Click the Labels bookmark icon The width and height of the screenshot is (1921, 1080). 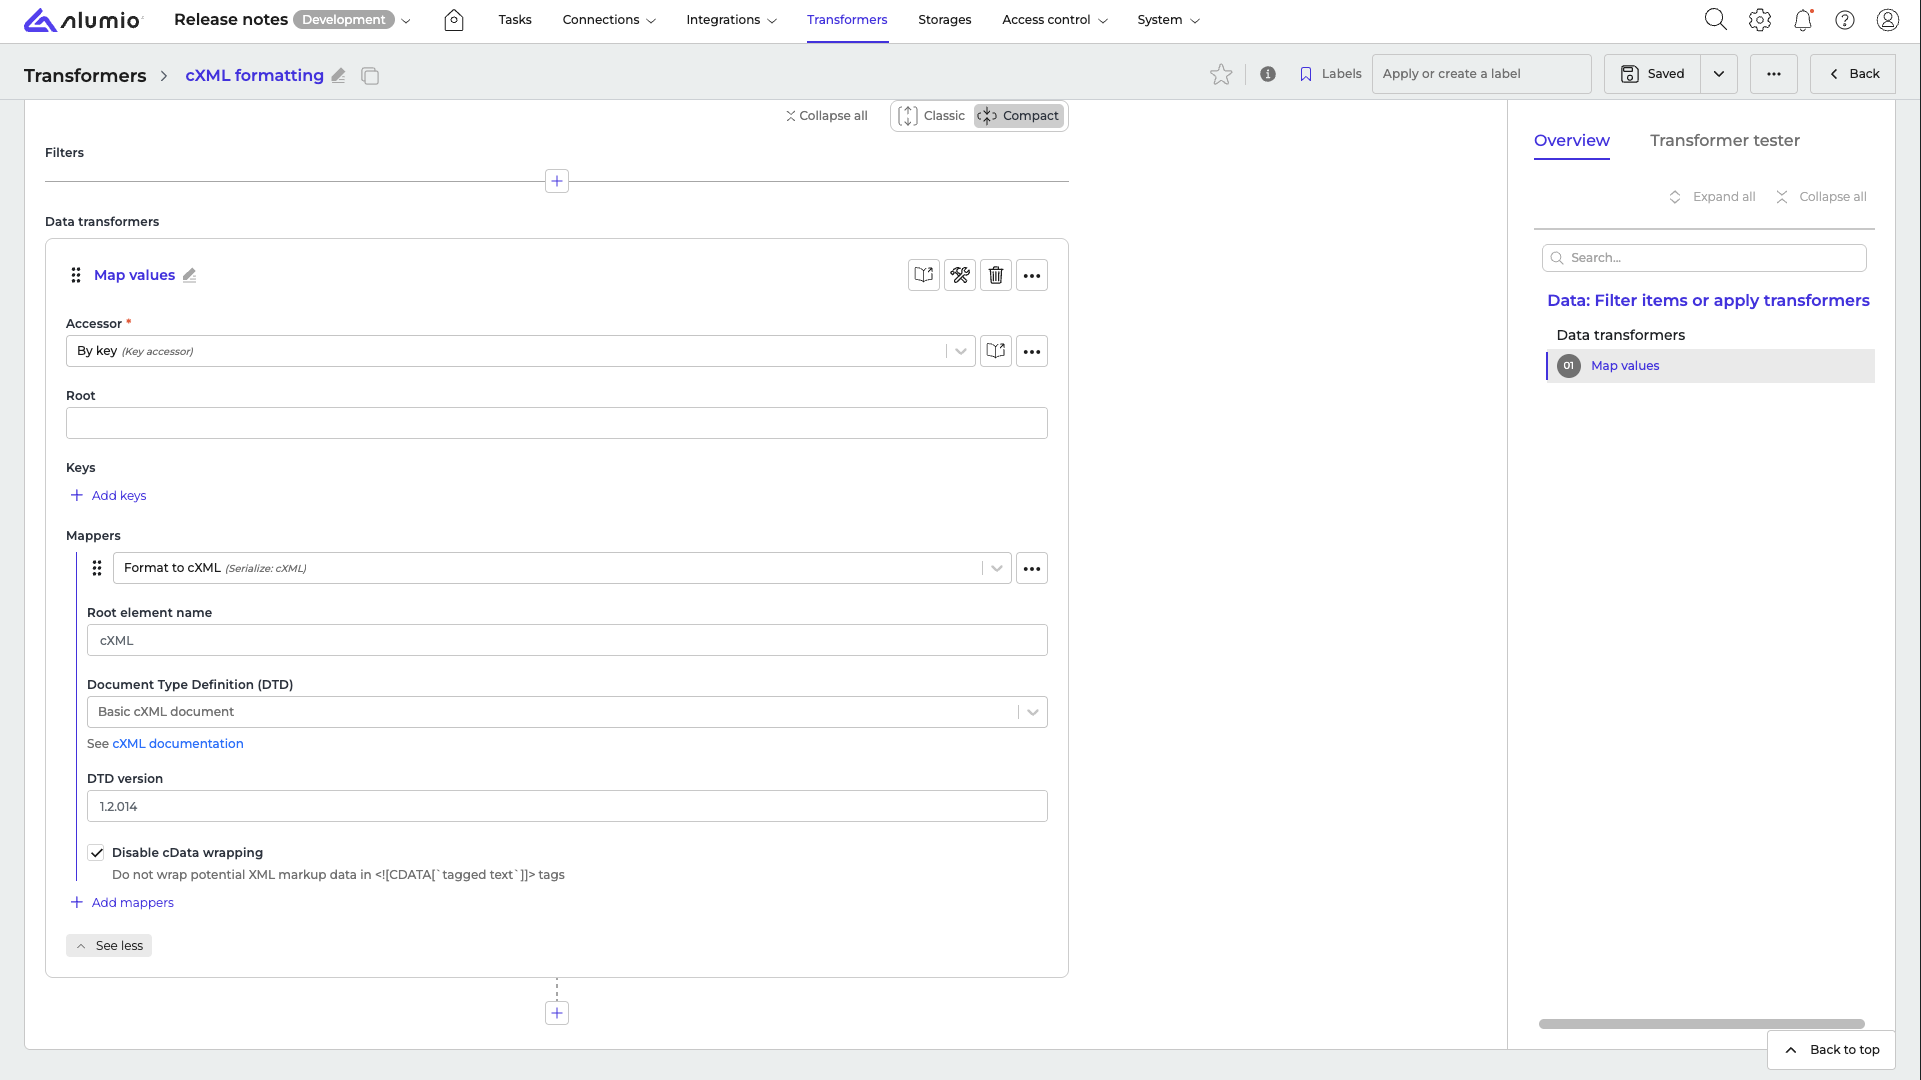1306,74
